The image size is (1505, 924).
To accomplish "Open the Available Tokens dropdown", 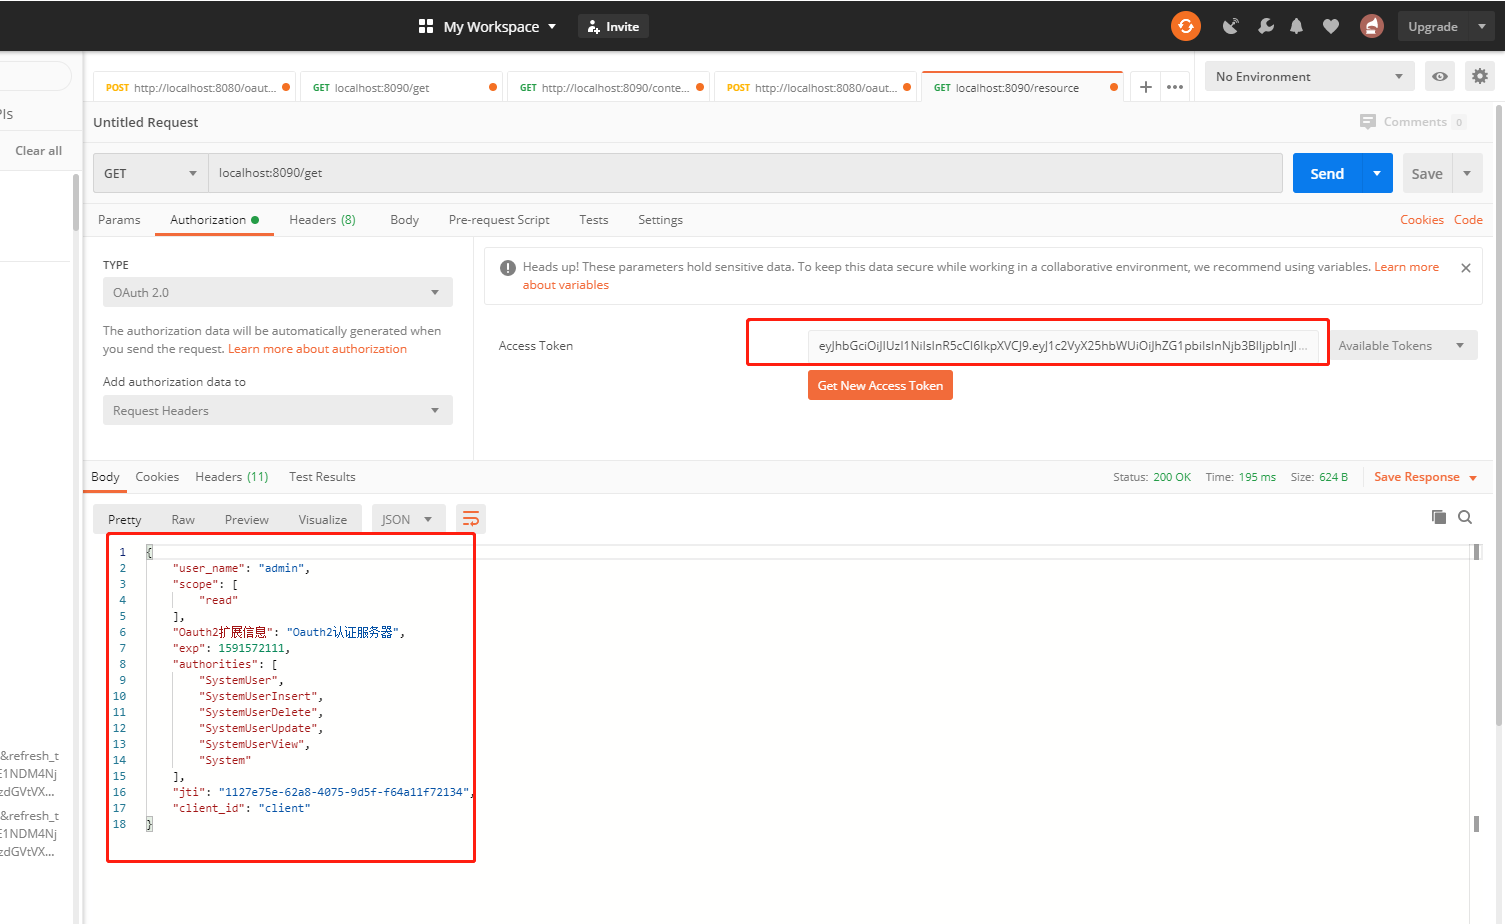I will (1404, 345).
